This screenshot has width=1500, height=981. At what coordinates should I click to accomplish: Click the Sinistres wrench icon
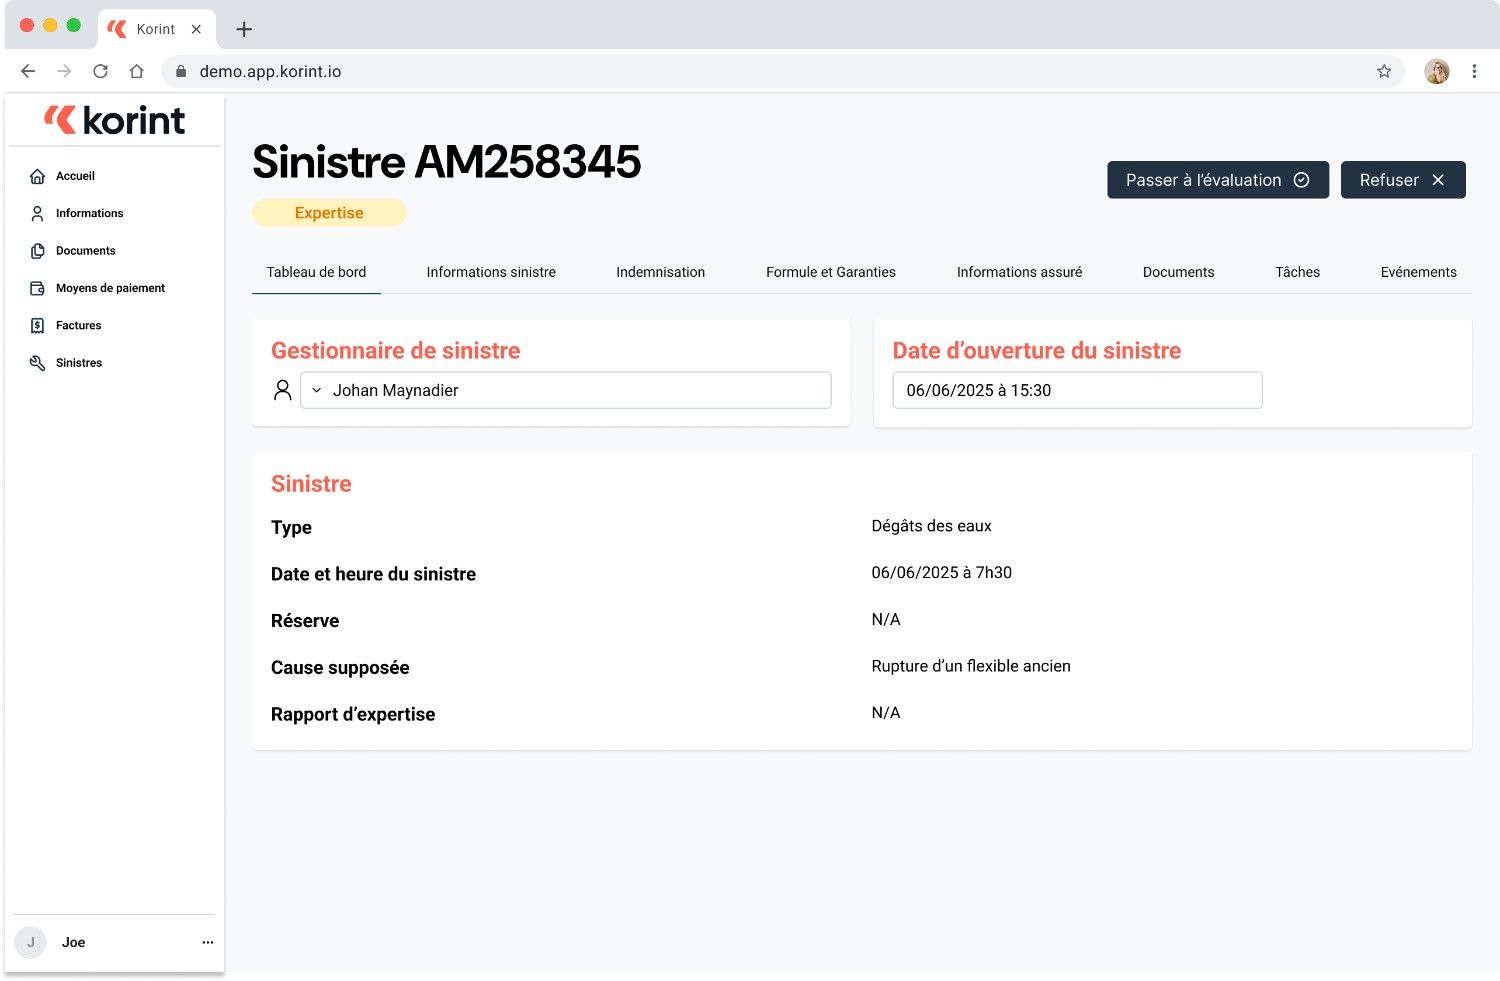37,363
